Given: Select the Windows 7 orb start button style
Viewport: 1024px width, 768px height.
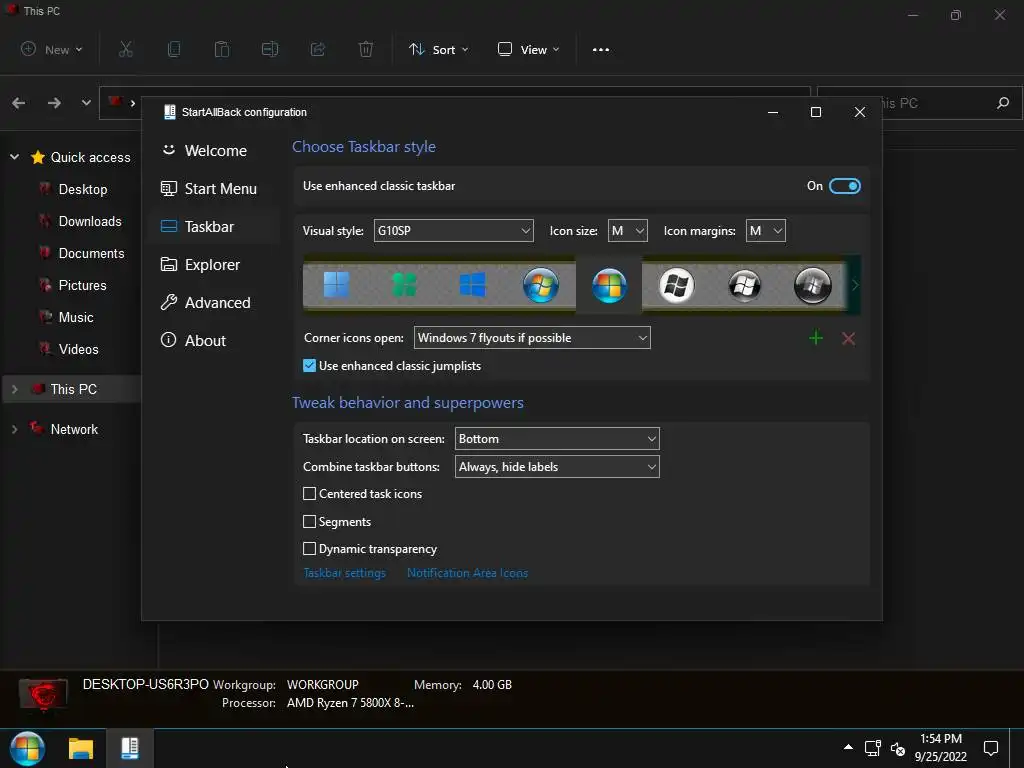Looking at the screenshot, I should pyautogui.click(x=541, y=285).
